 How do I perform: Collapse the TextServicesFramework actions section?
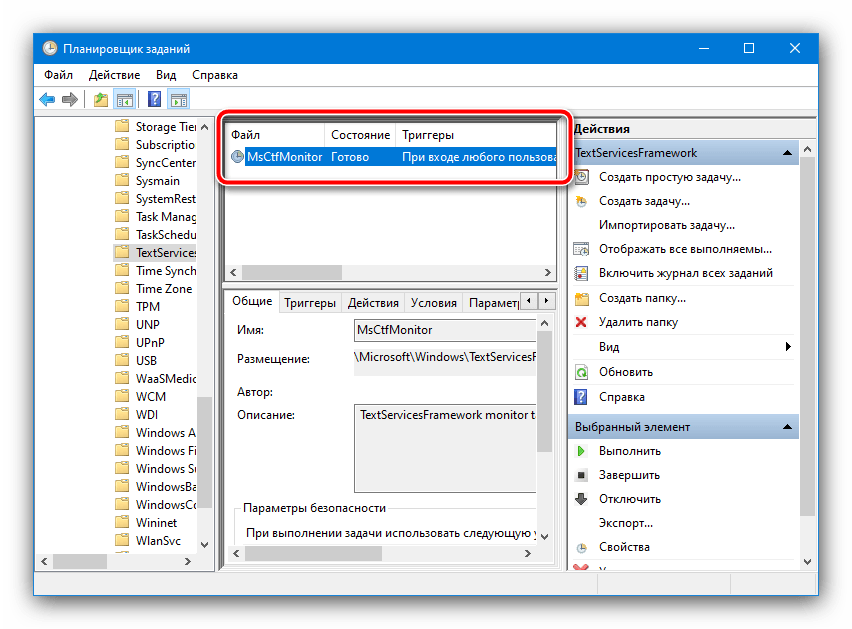click(787, 153)
